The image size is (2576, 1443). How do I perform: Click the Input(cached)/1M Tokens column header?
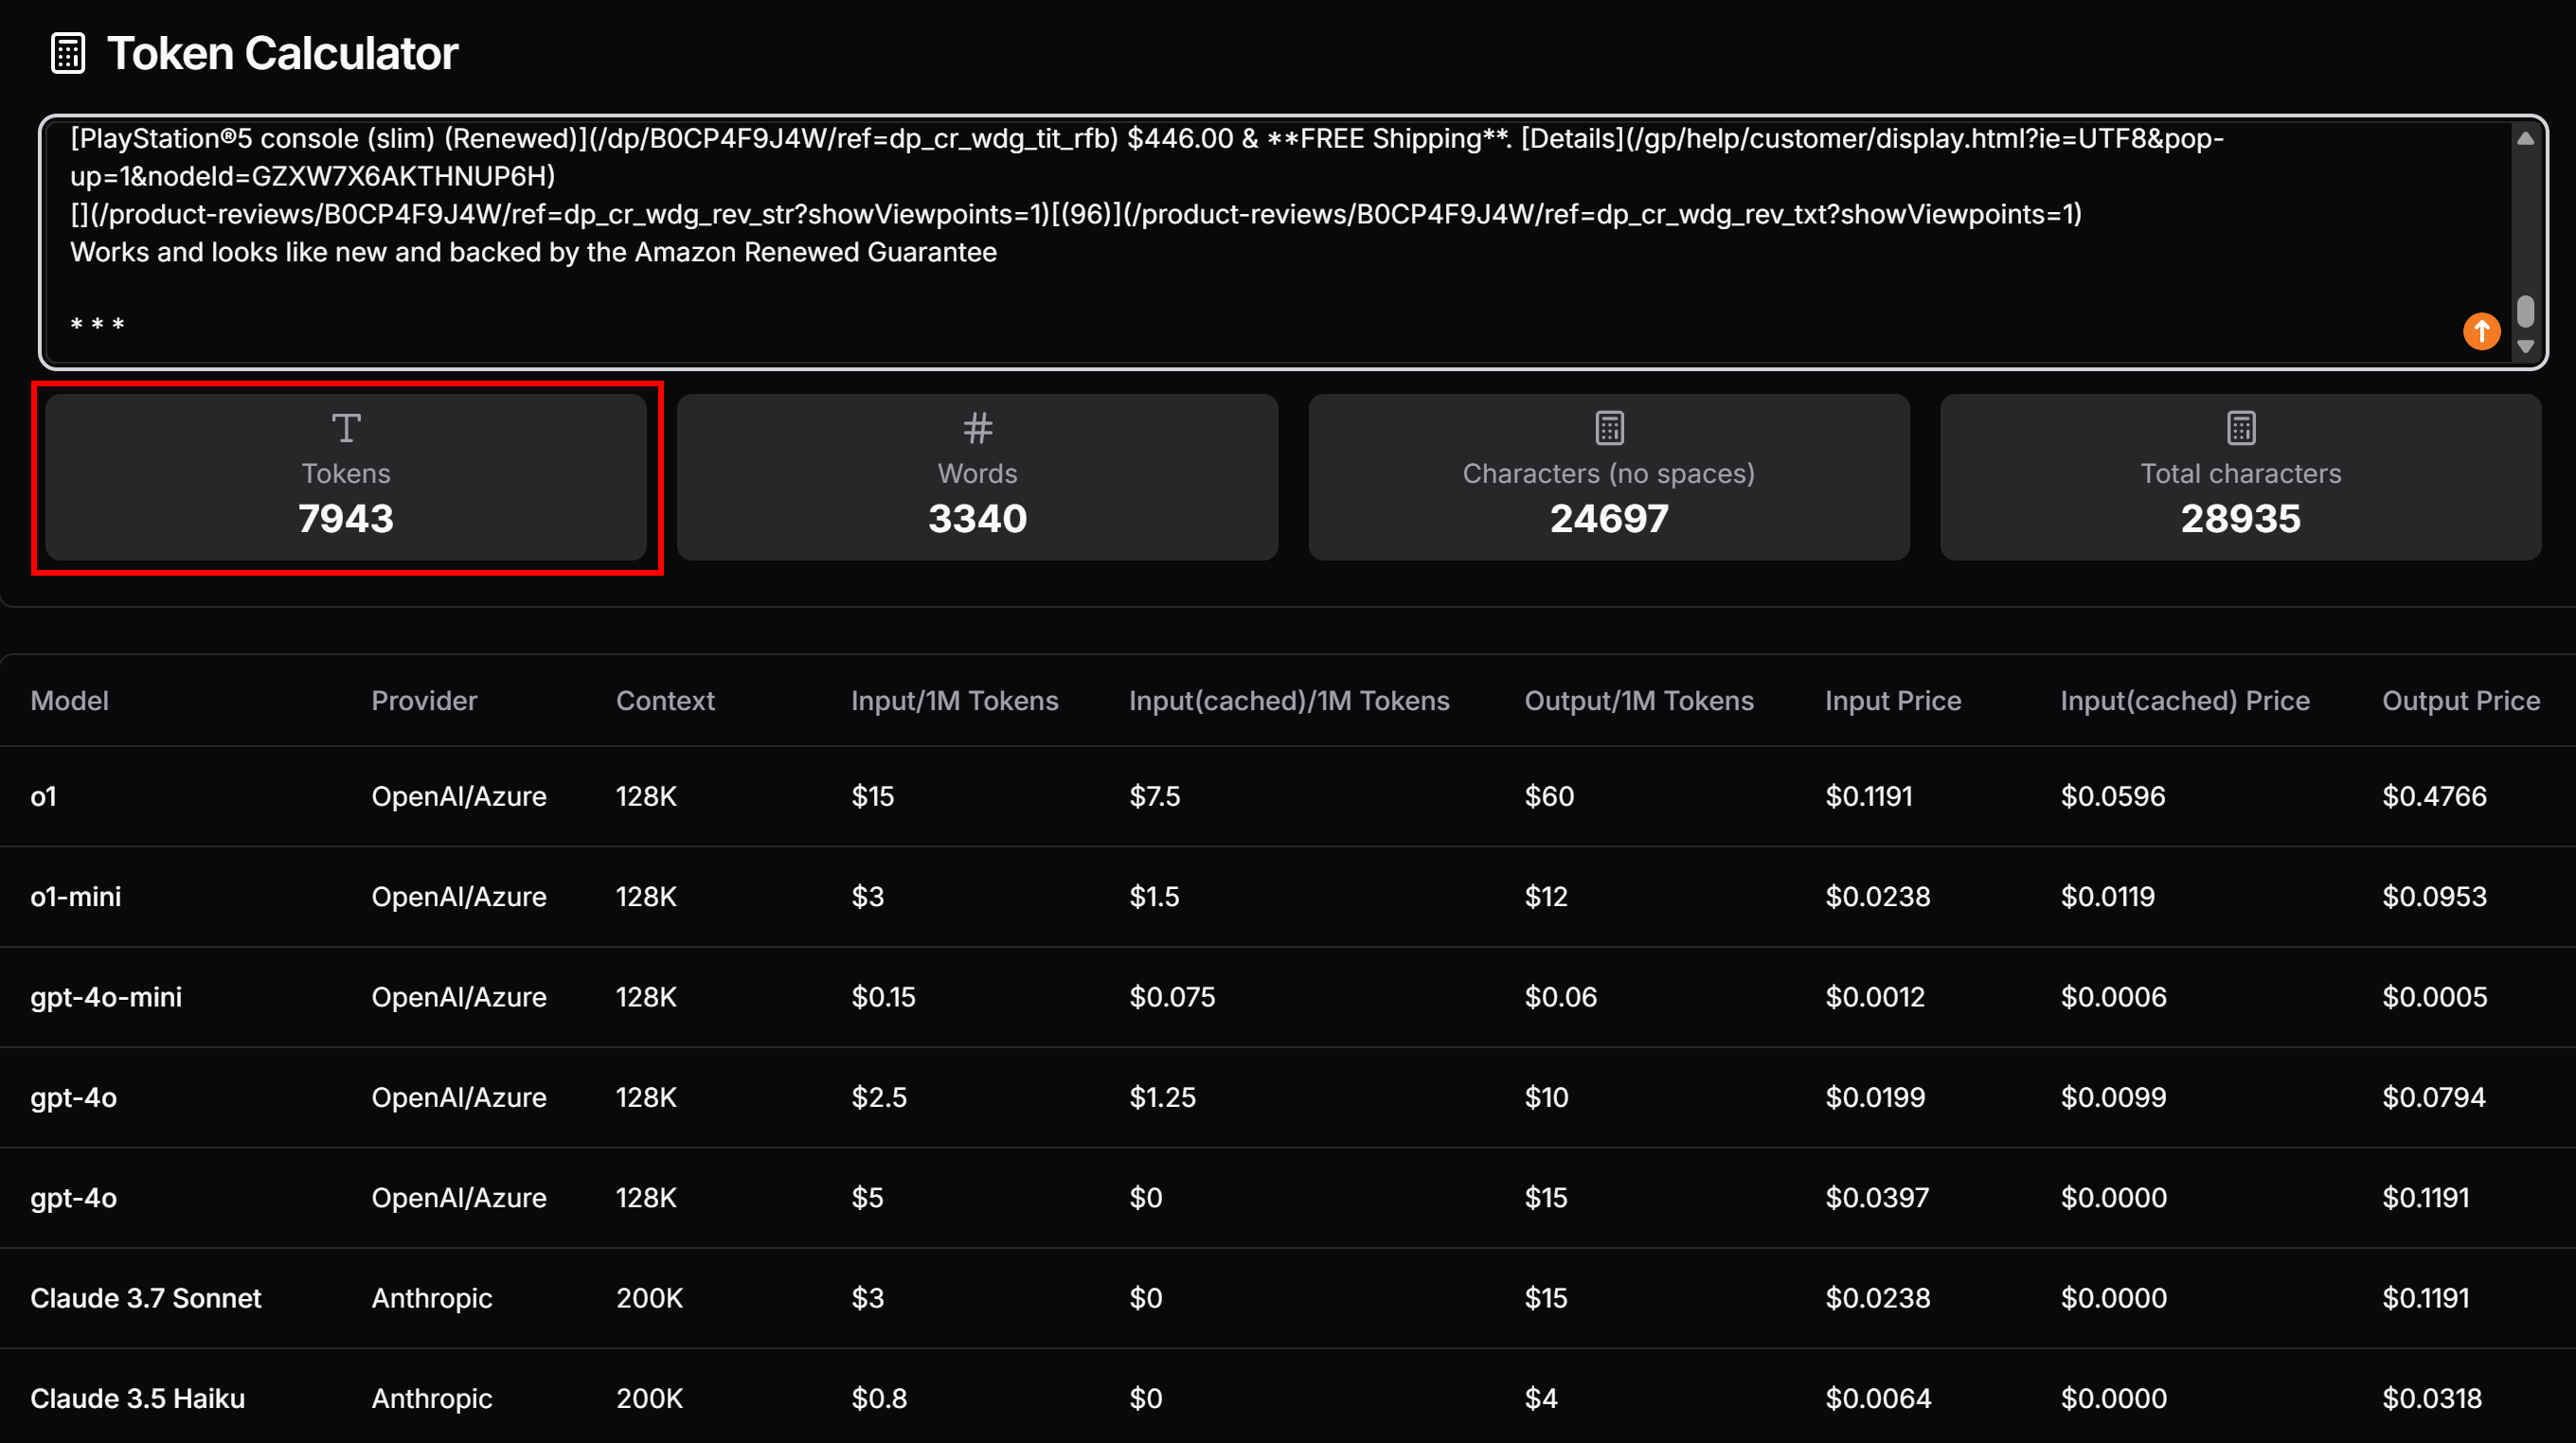[x=1289, y=701]
